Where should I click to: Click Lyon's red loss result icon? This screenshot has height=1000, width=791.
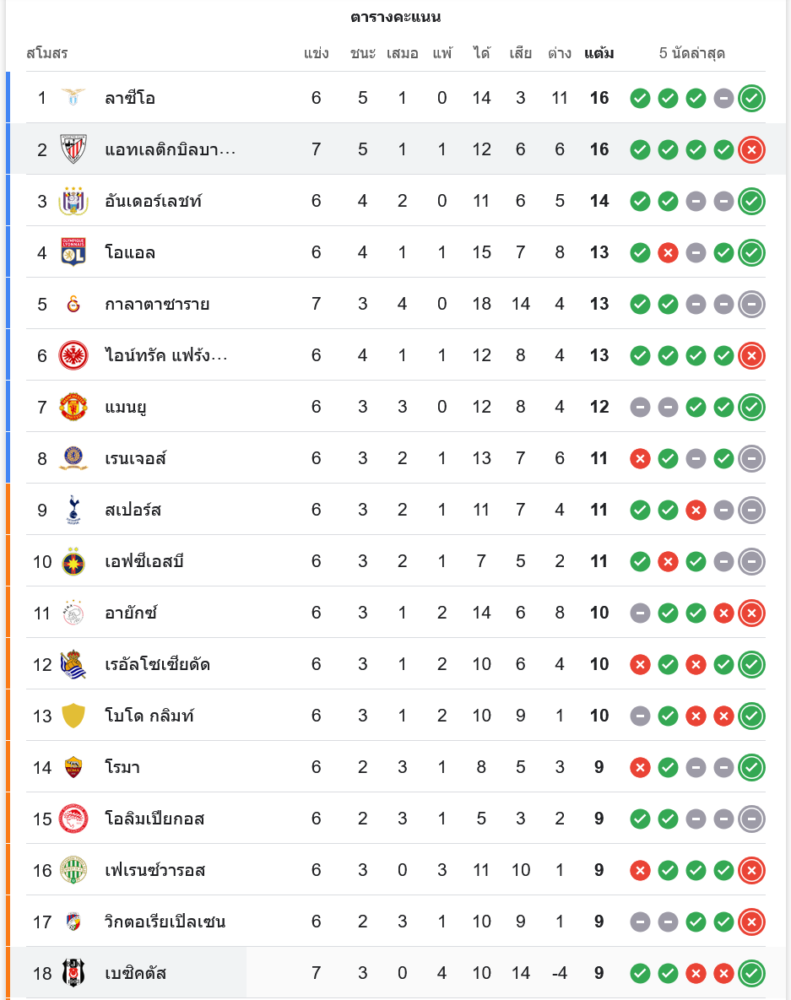click(x=668, y=253)
